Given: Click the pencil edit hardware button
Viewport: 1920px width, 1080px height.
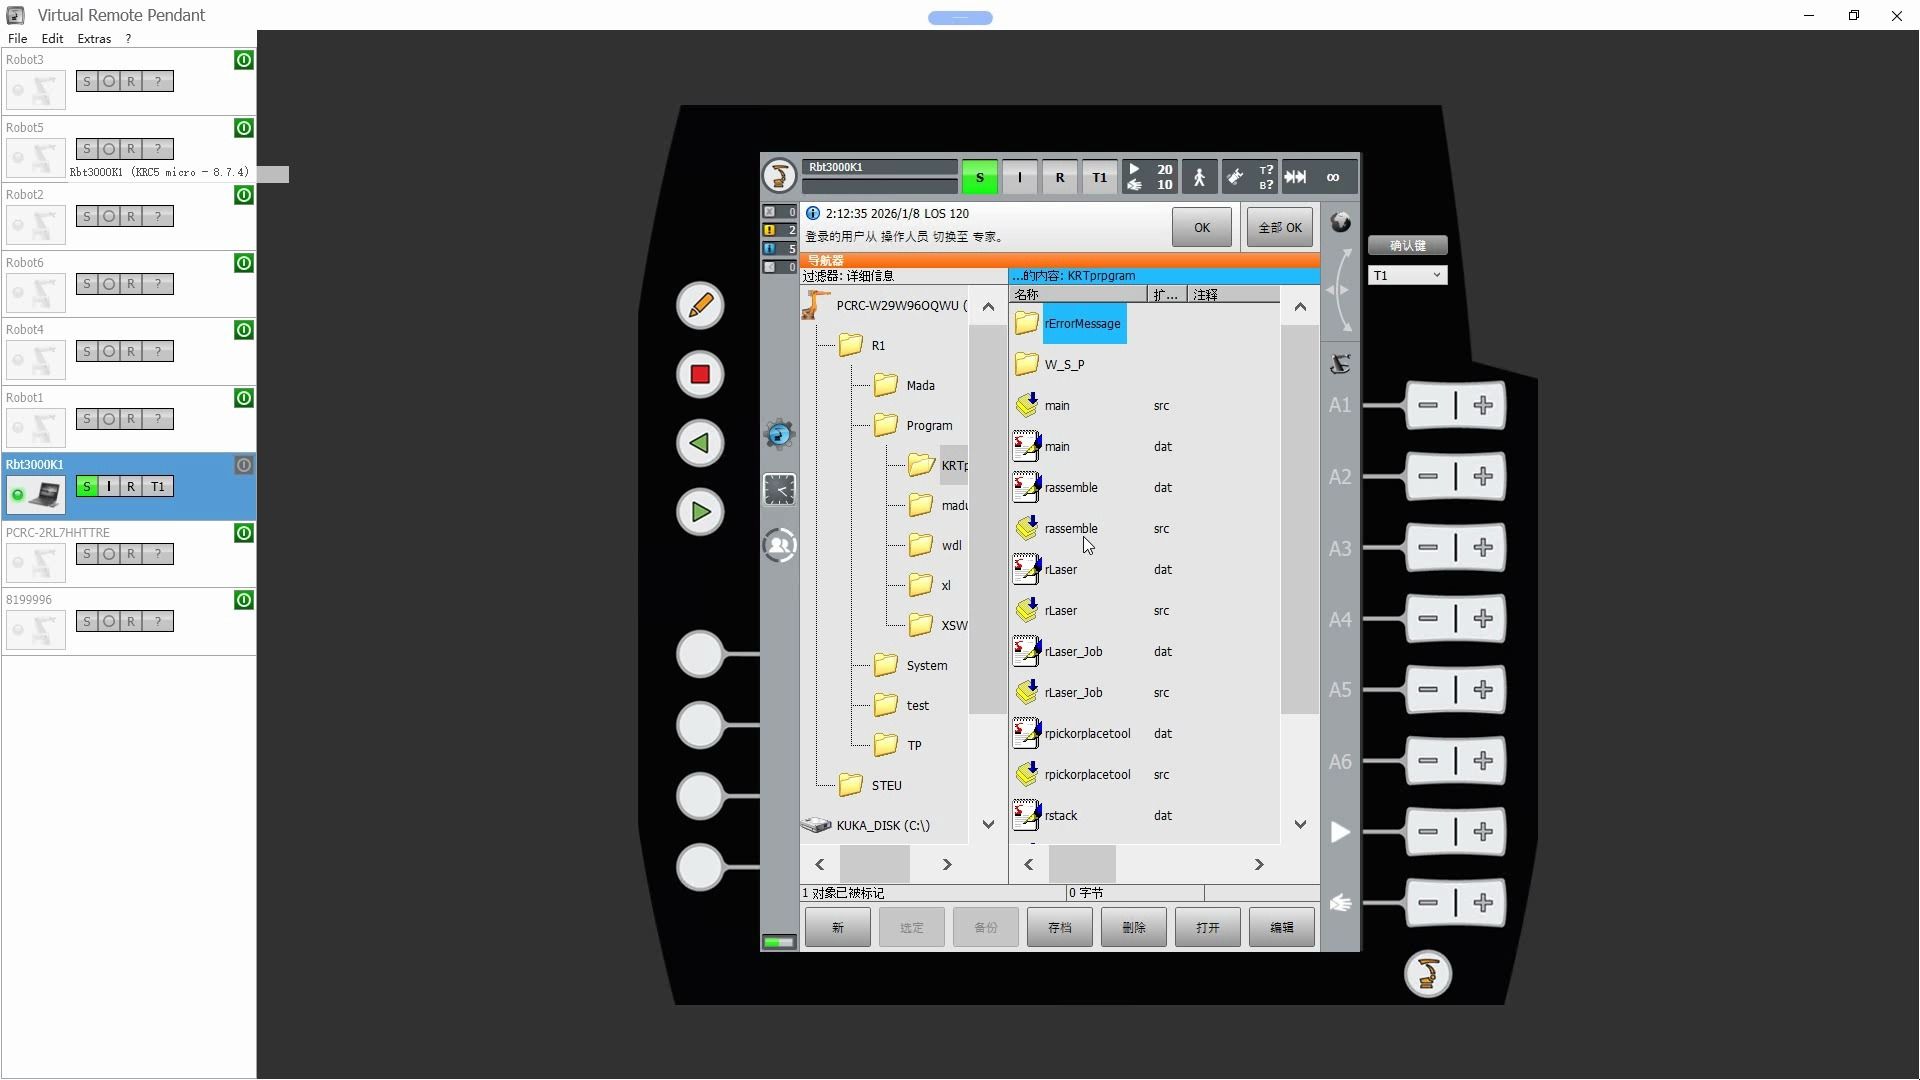Looking at the screenshot, I should (700, 305).
